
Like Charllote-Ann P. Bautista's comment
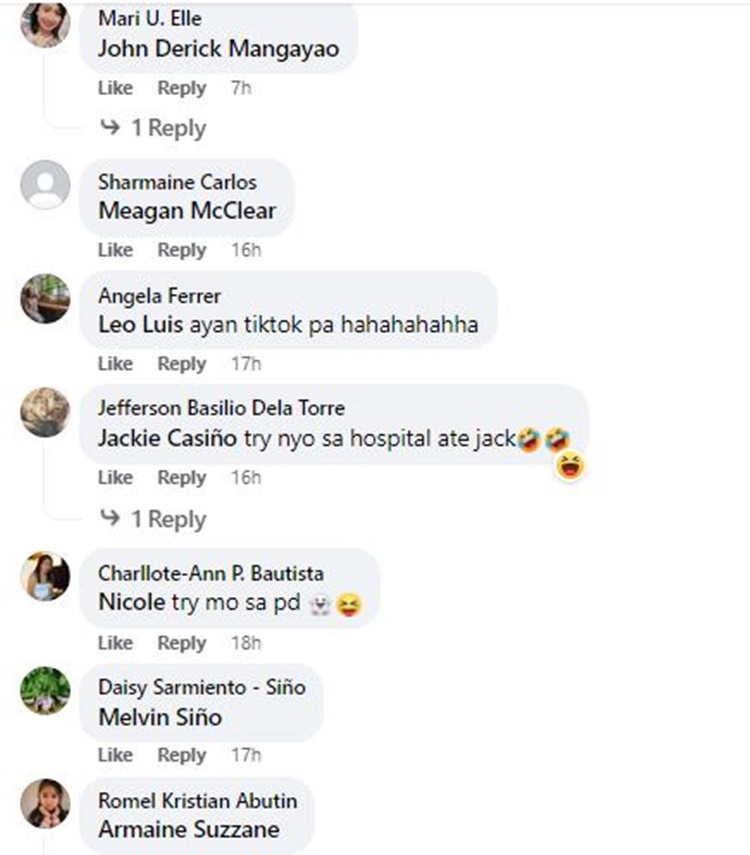(116, 643)
